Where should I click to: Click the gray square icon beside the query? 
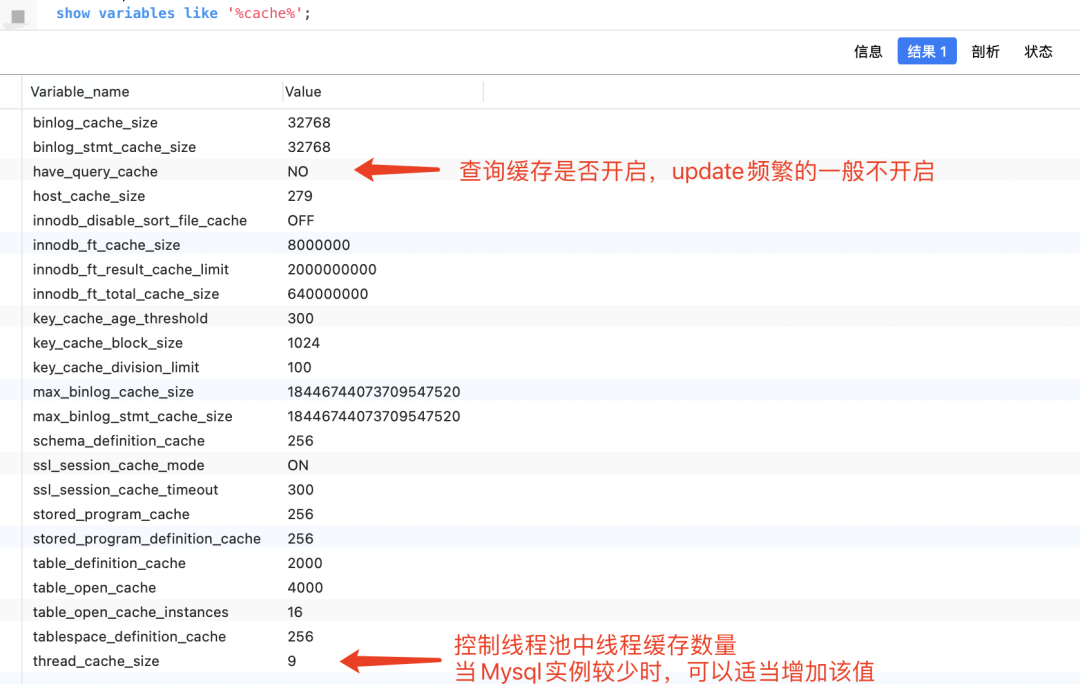[17, 16]
